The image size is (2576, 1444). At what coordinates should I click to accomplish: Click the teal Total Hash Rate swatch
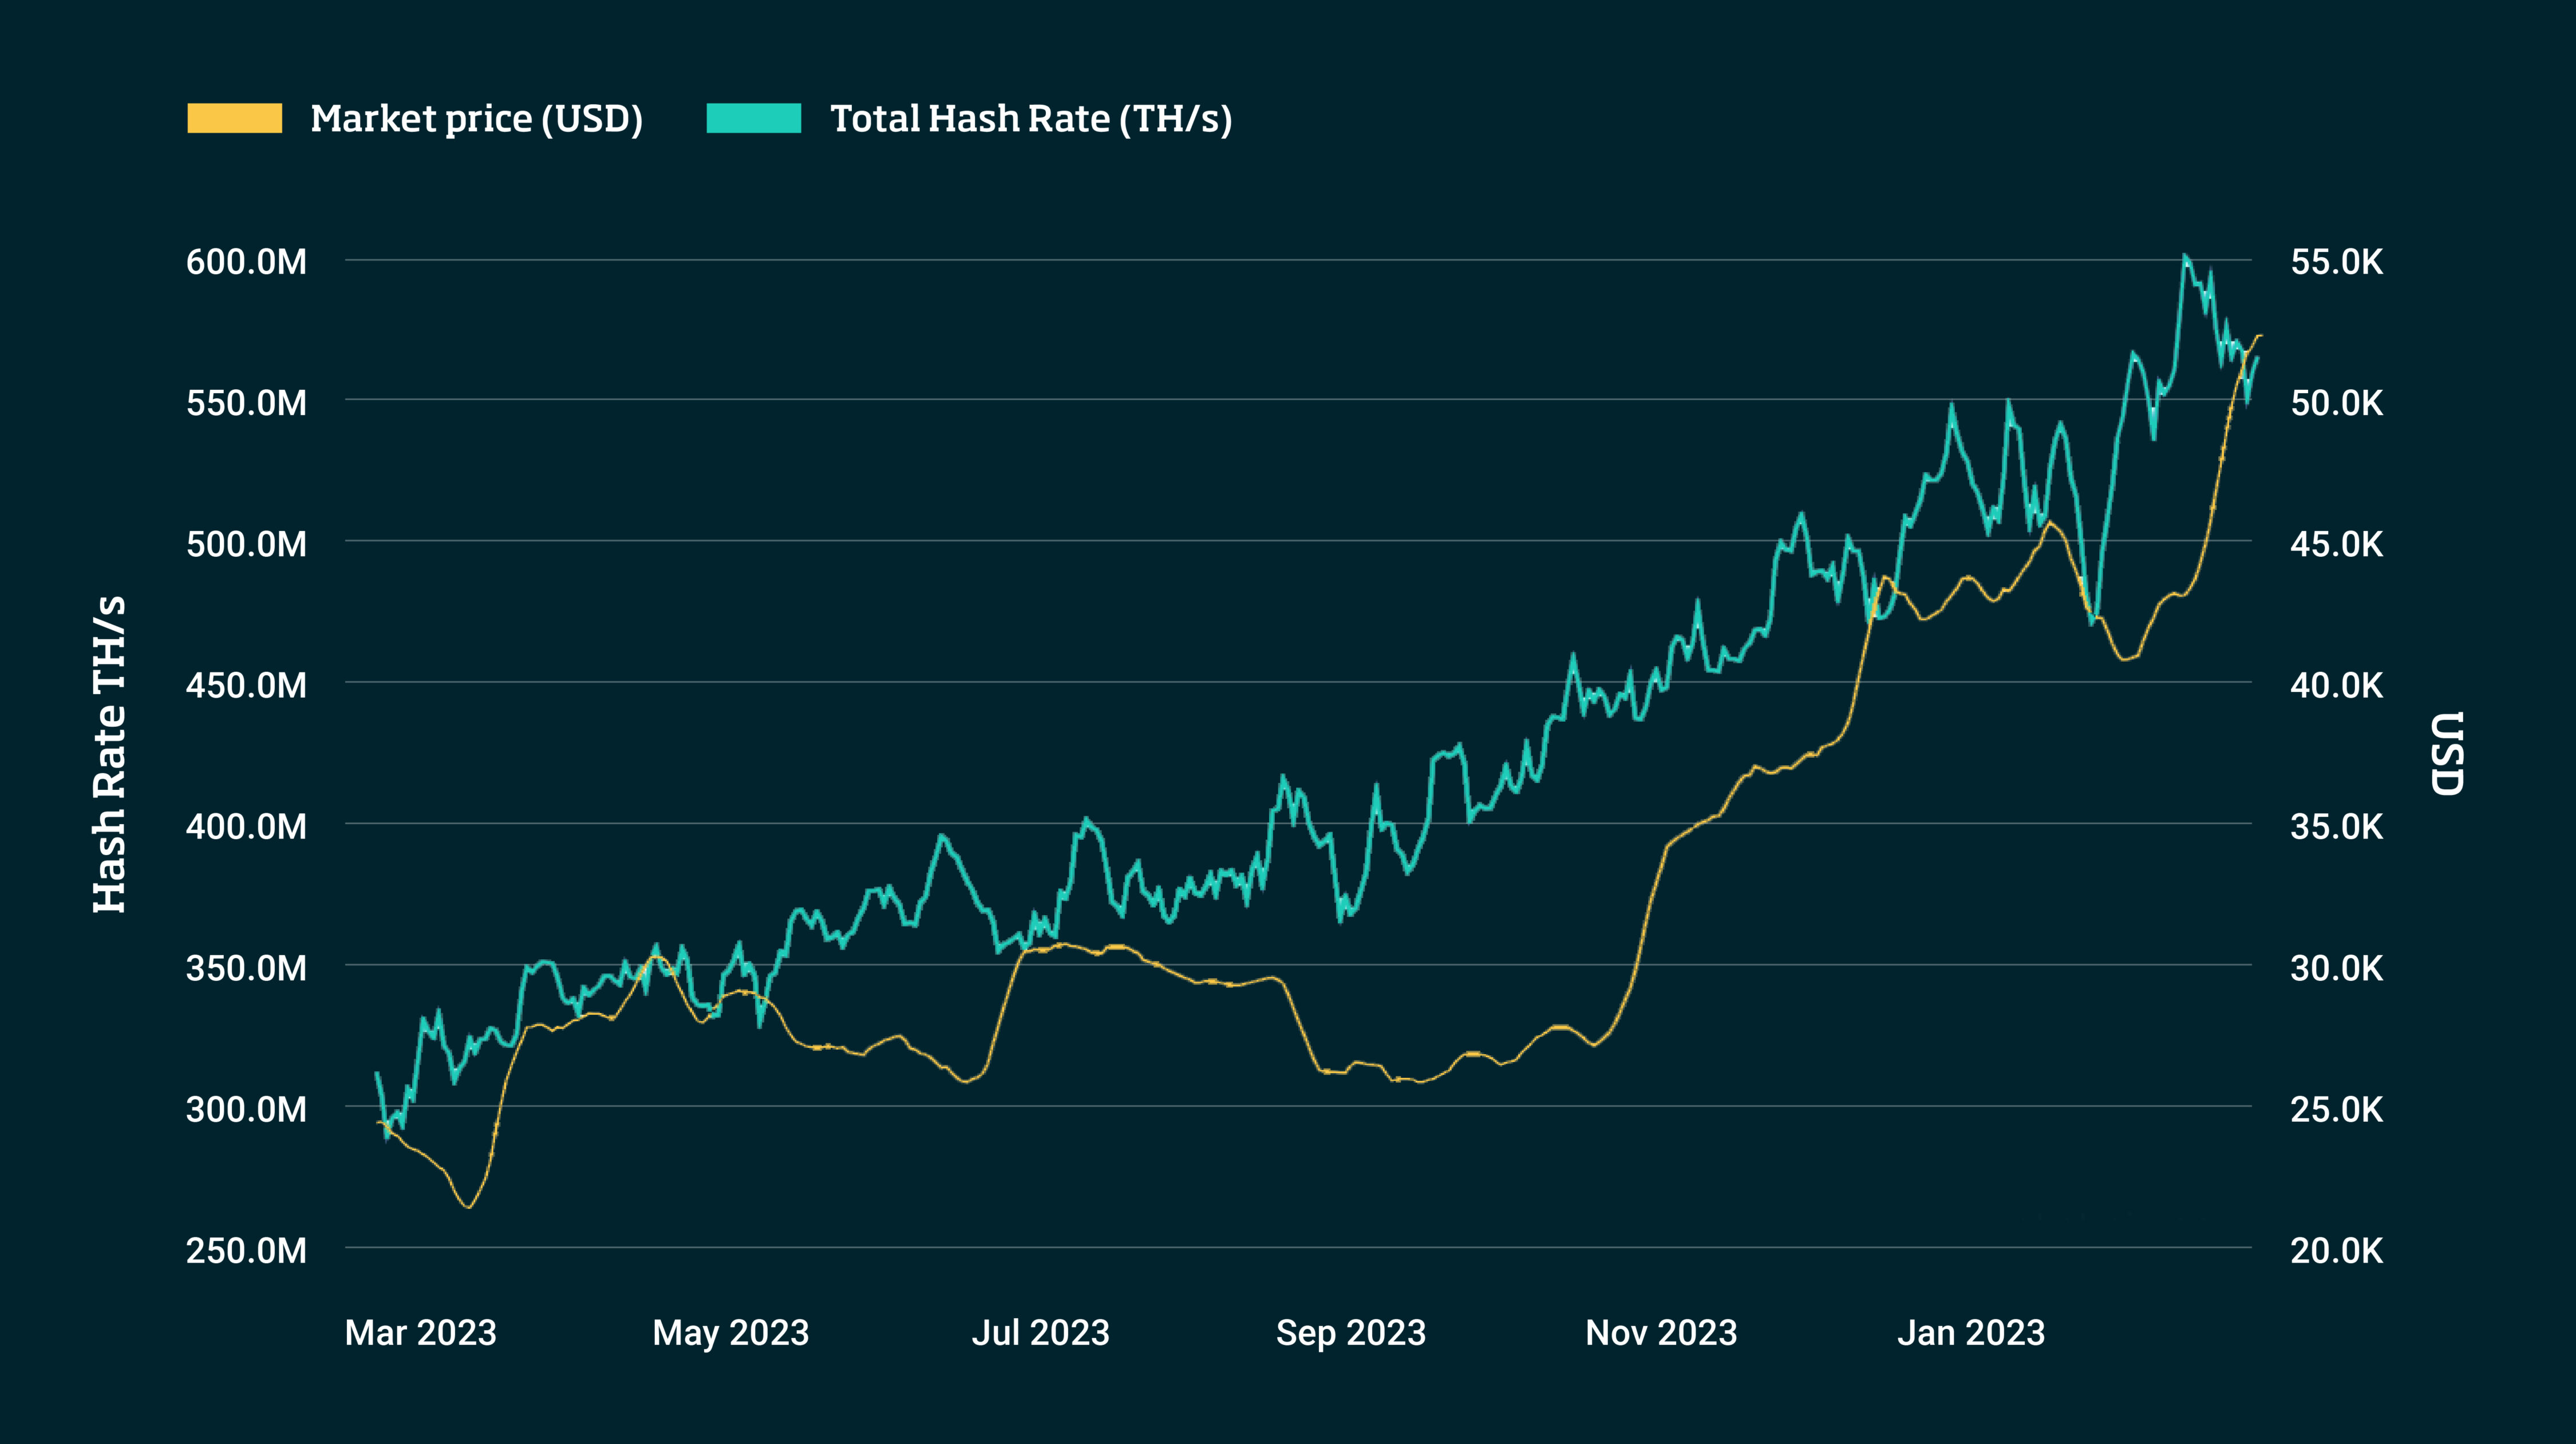(753, 118)
